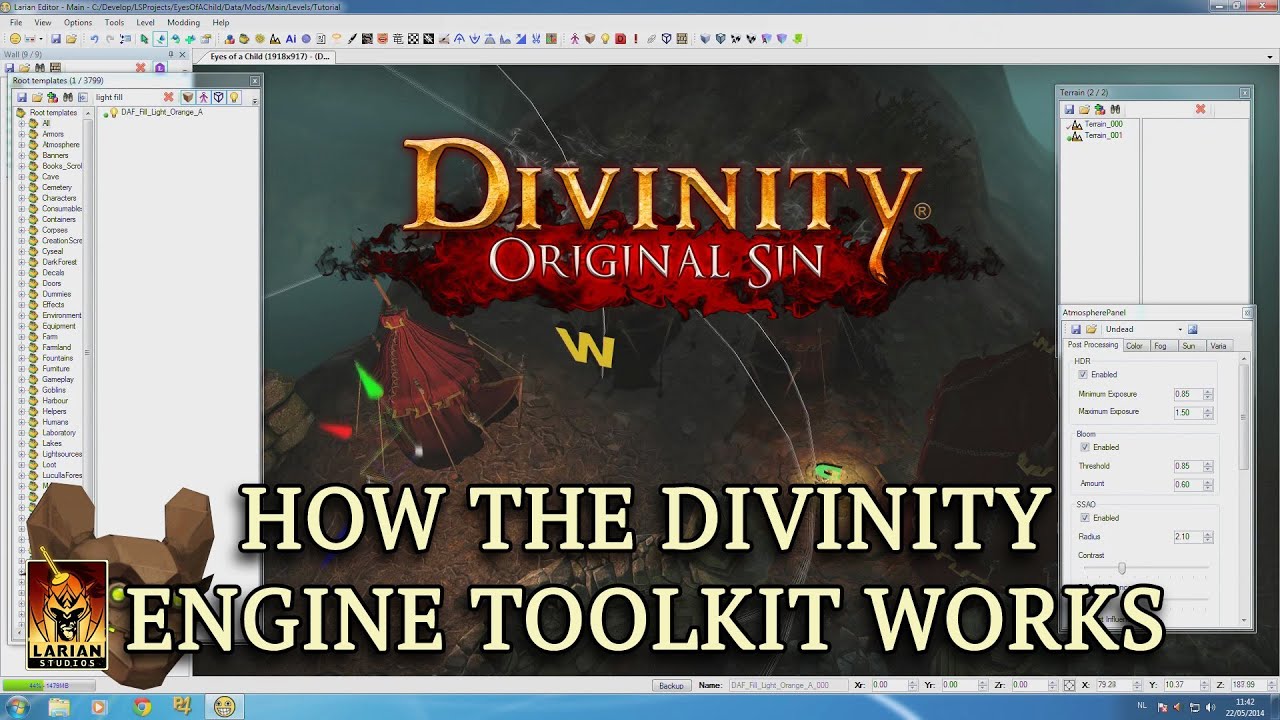Click the AI tool icon in toolbar

291,39
